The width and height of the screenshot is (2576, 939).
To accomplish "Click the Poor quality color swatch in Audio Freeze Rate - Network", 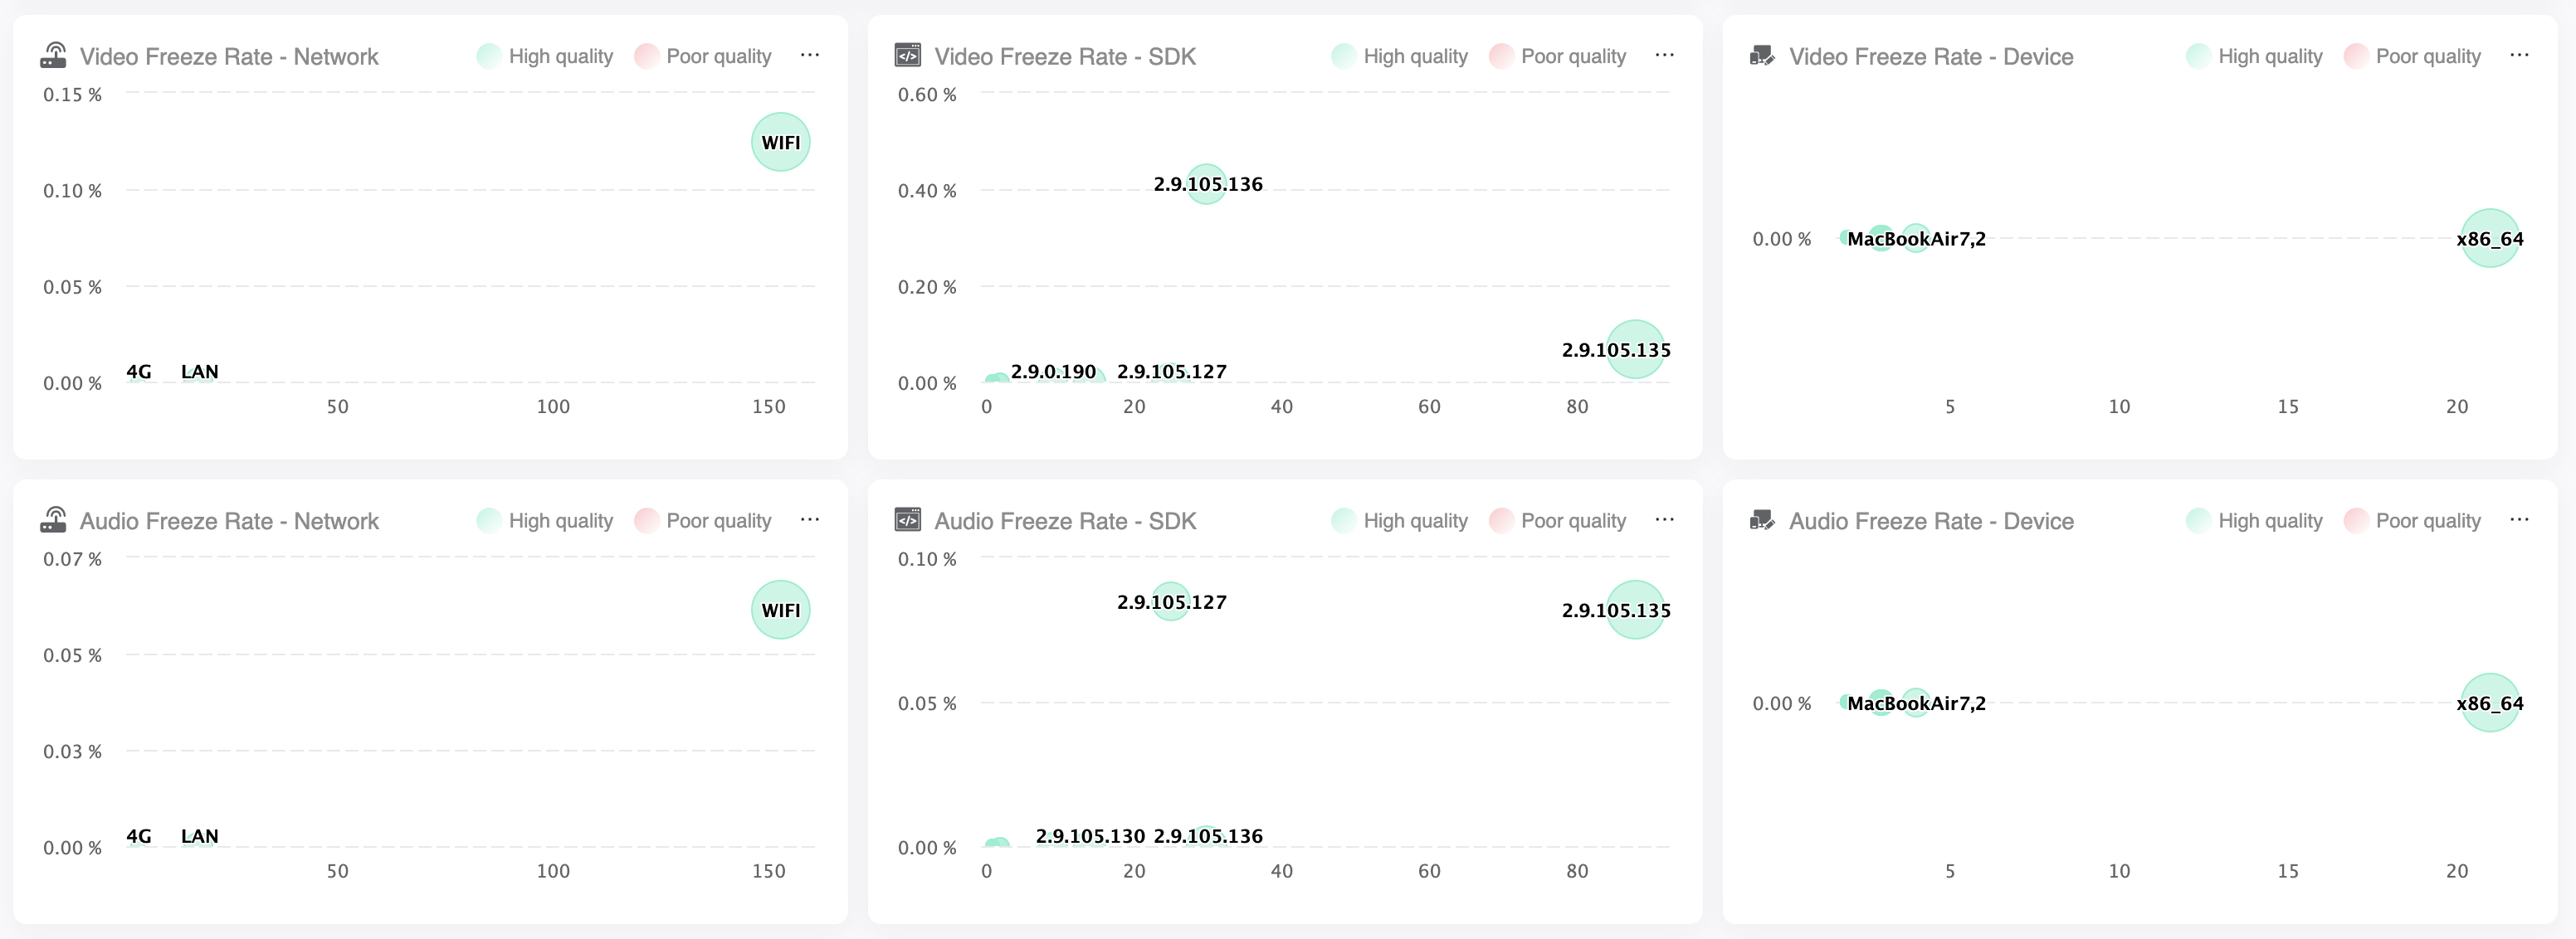I will point(647,521).
